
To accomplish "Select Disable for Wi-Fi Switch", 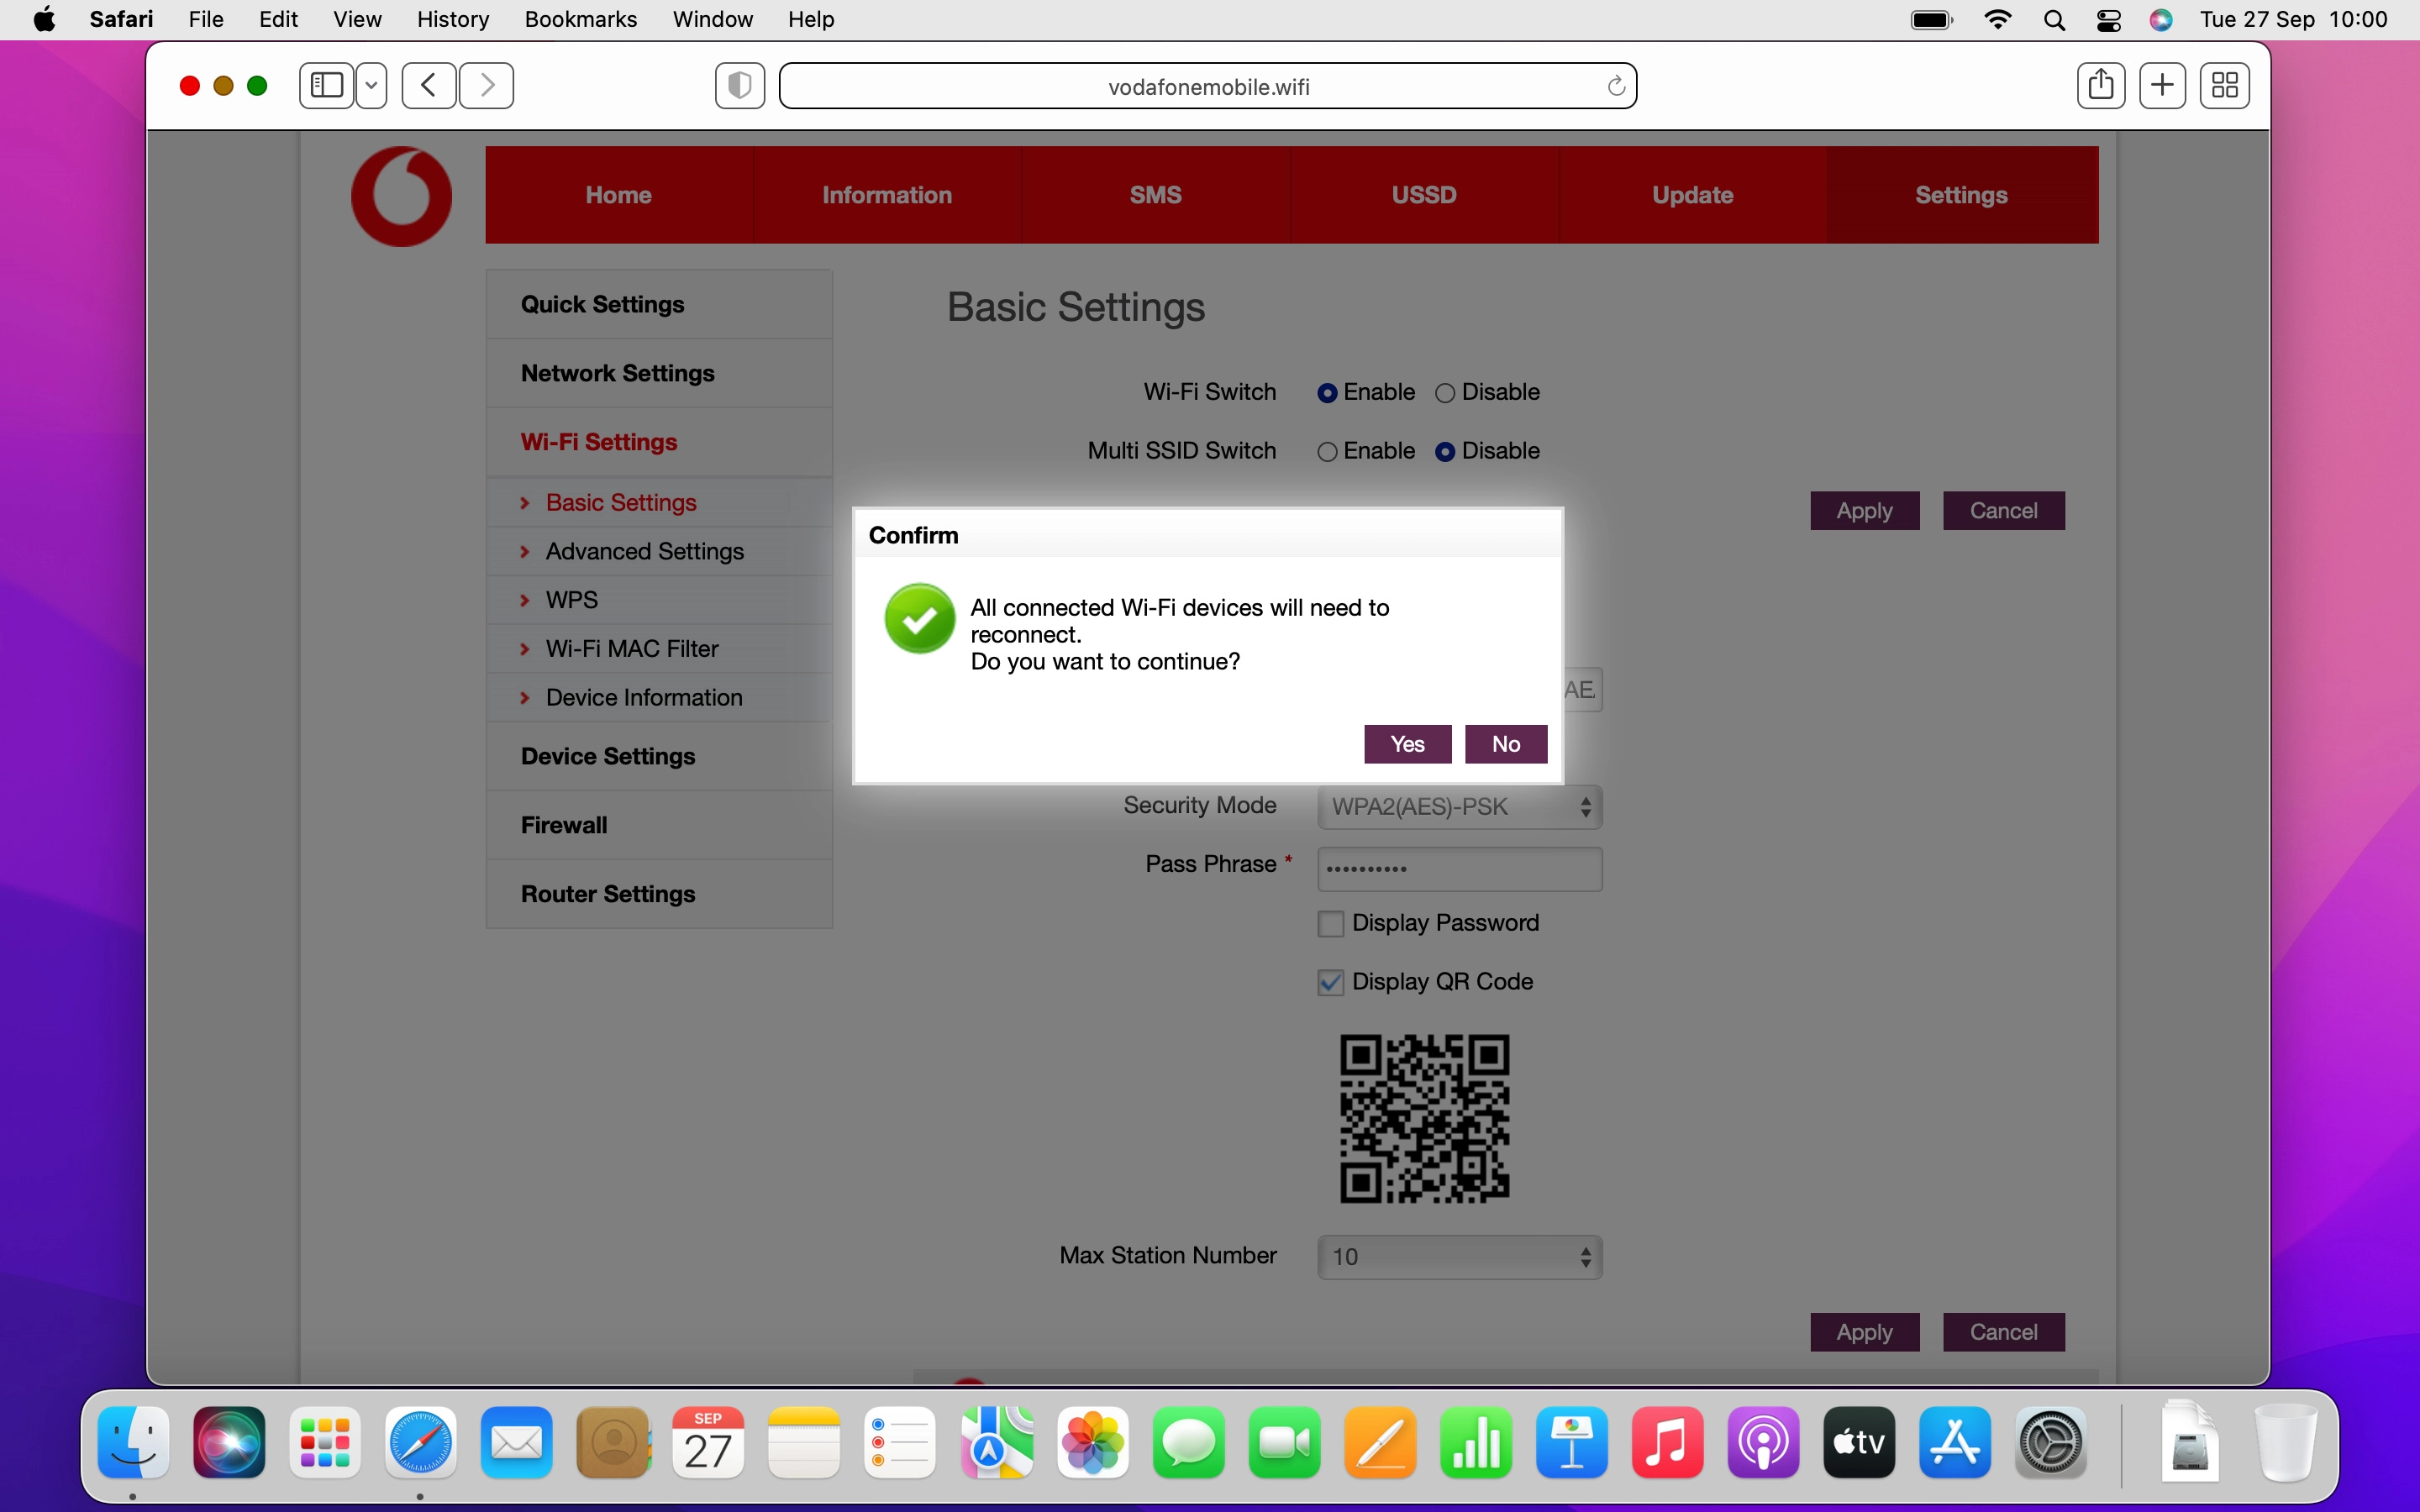I will (1445, 393).
